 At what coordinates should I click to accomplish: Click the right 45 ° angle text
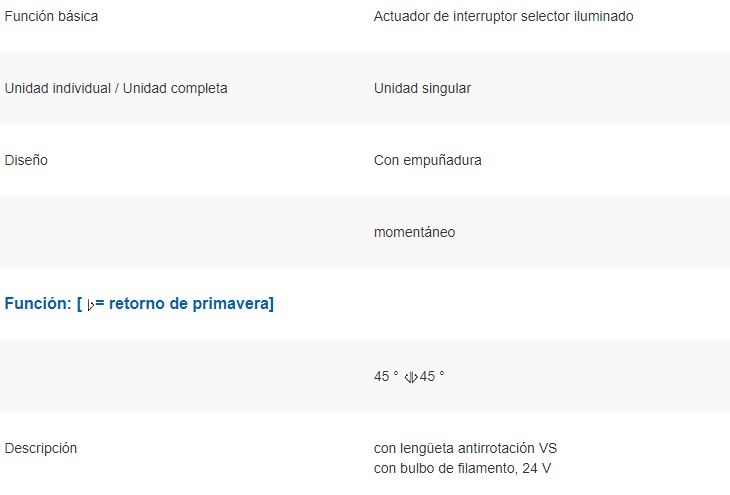pyautogui.click(x=432, y=376)
